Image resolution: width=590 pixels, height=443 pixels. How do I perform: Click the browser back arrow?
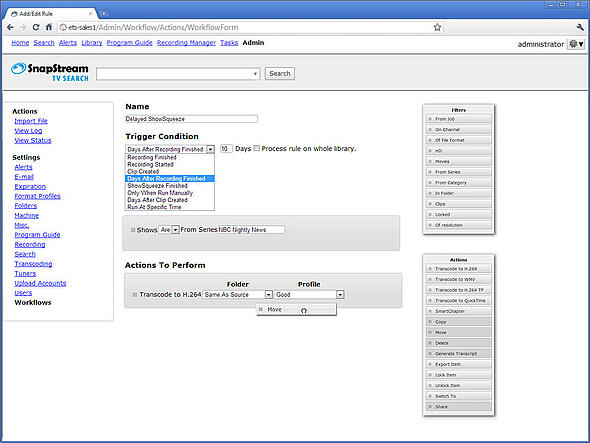click(x=10, y=27)
